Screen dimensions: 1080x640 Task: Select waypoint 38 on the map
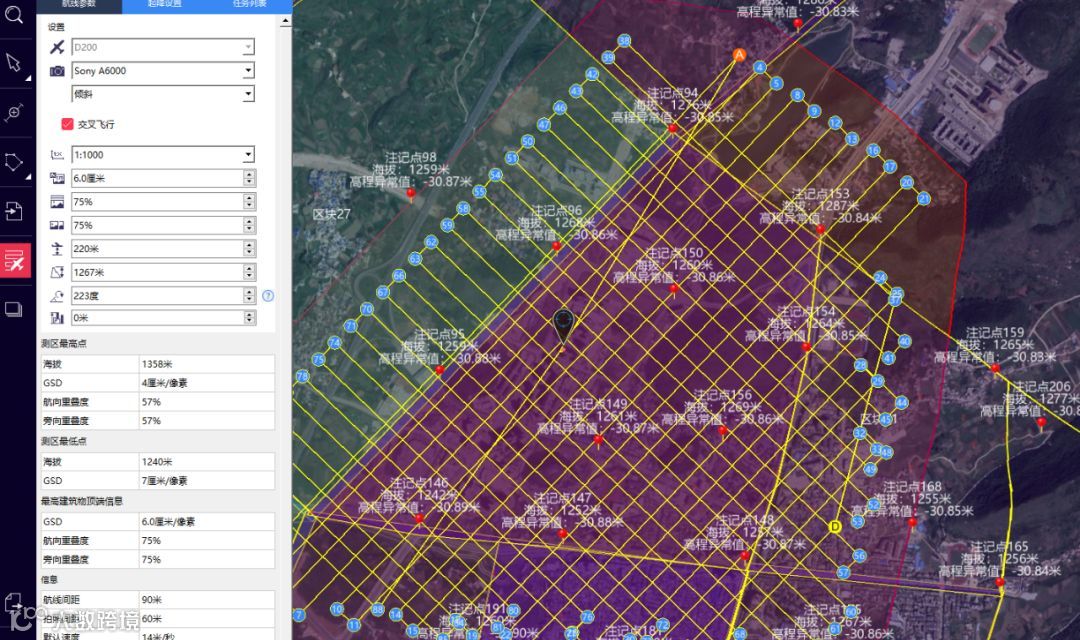[624, 40]
